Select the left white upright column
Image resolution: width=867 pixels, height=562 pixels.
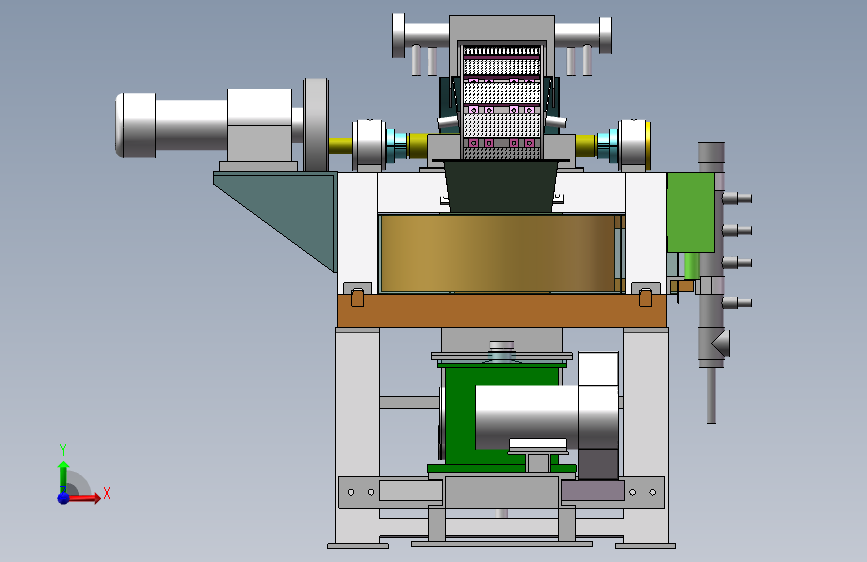pos(358,232)
